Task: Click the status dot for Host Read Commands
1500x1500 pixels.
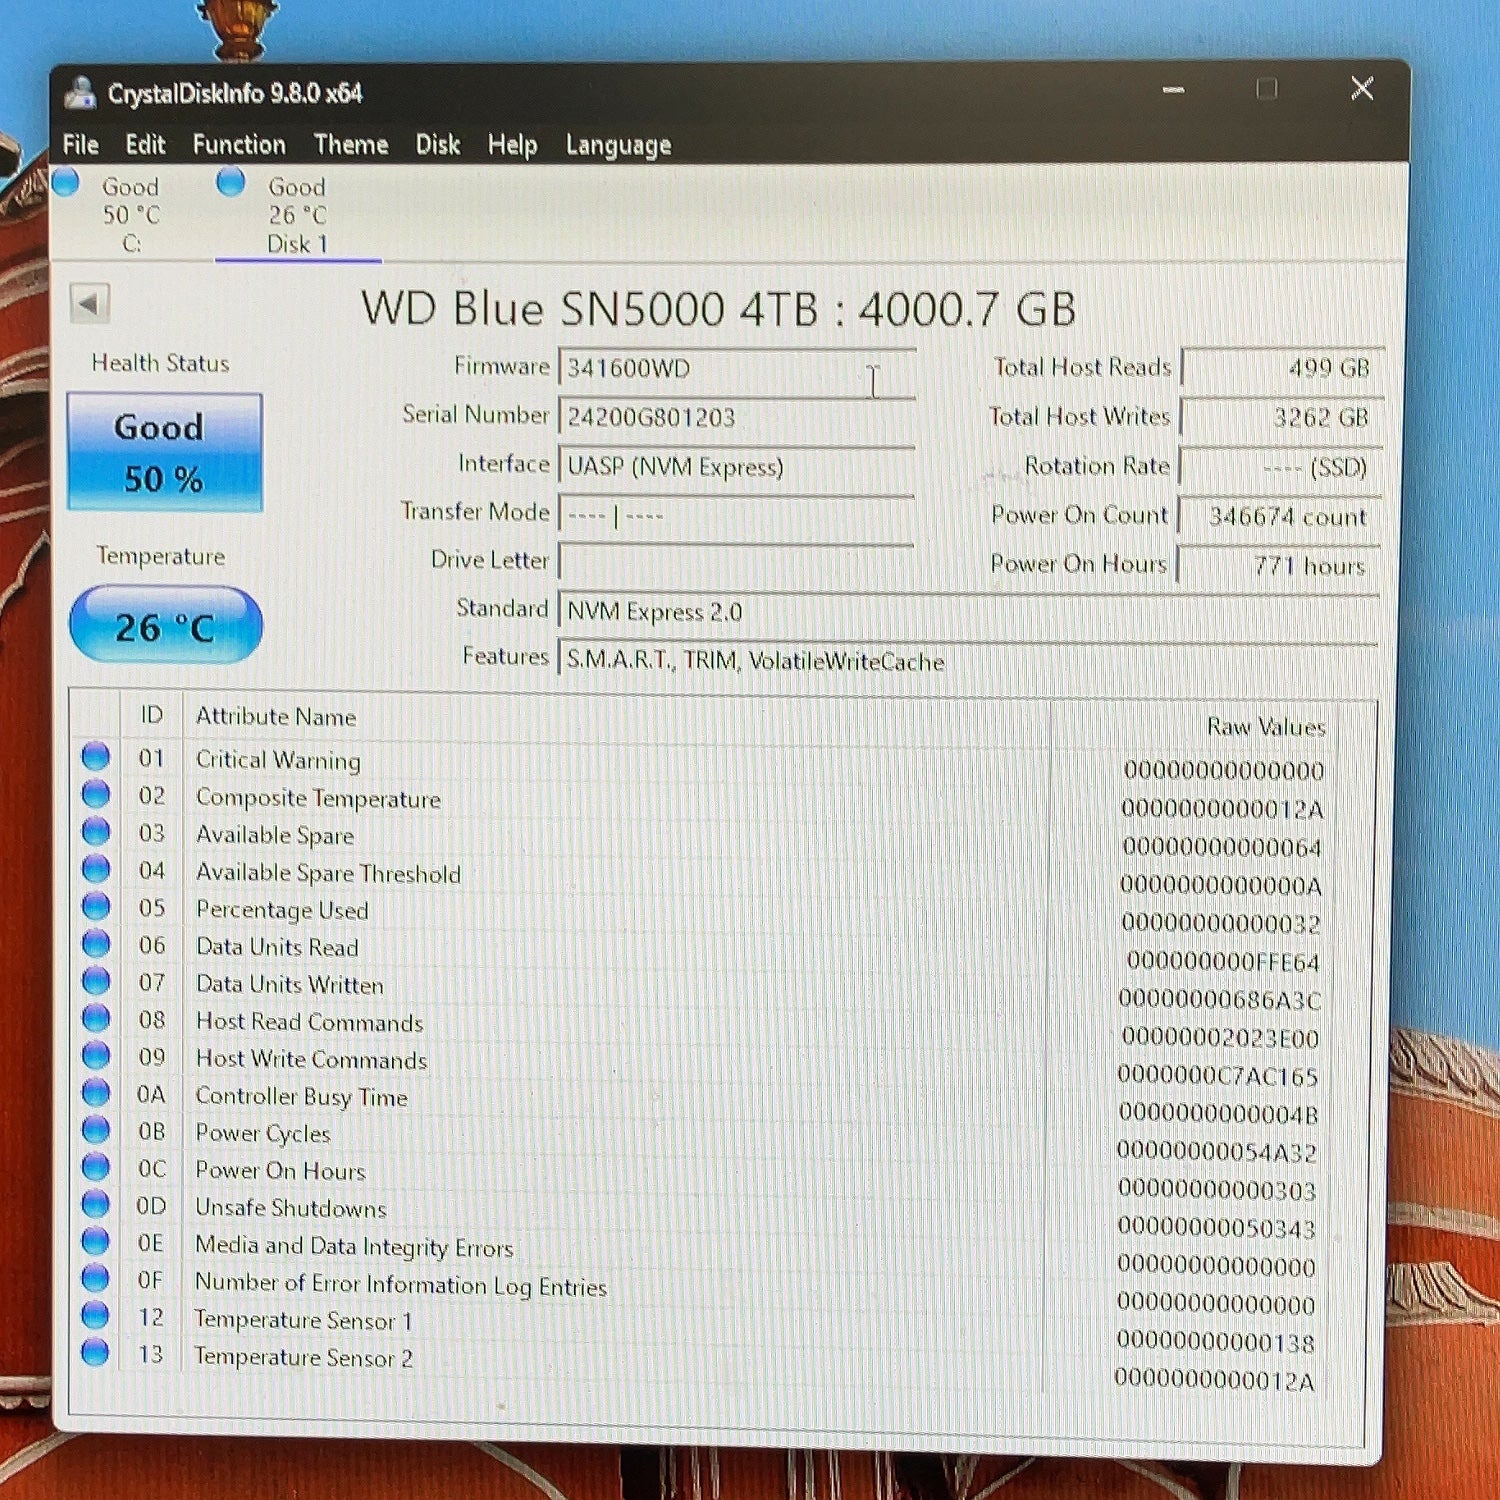Action: [96, 1018]
